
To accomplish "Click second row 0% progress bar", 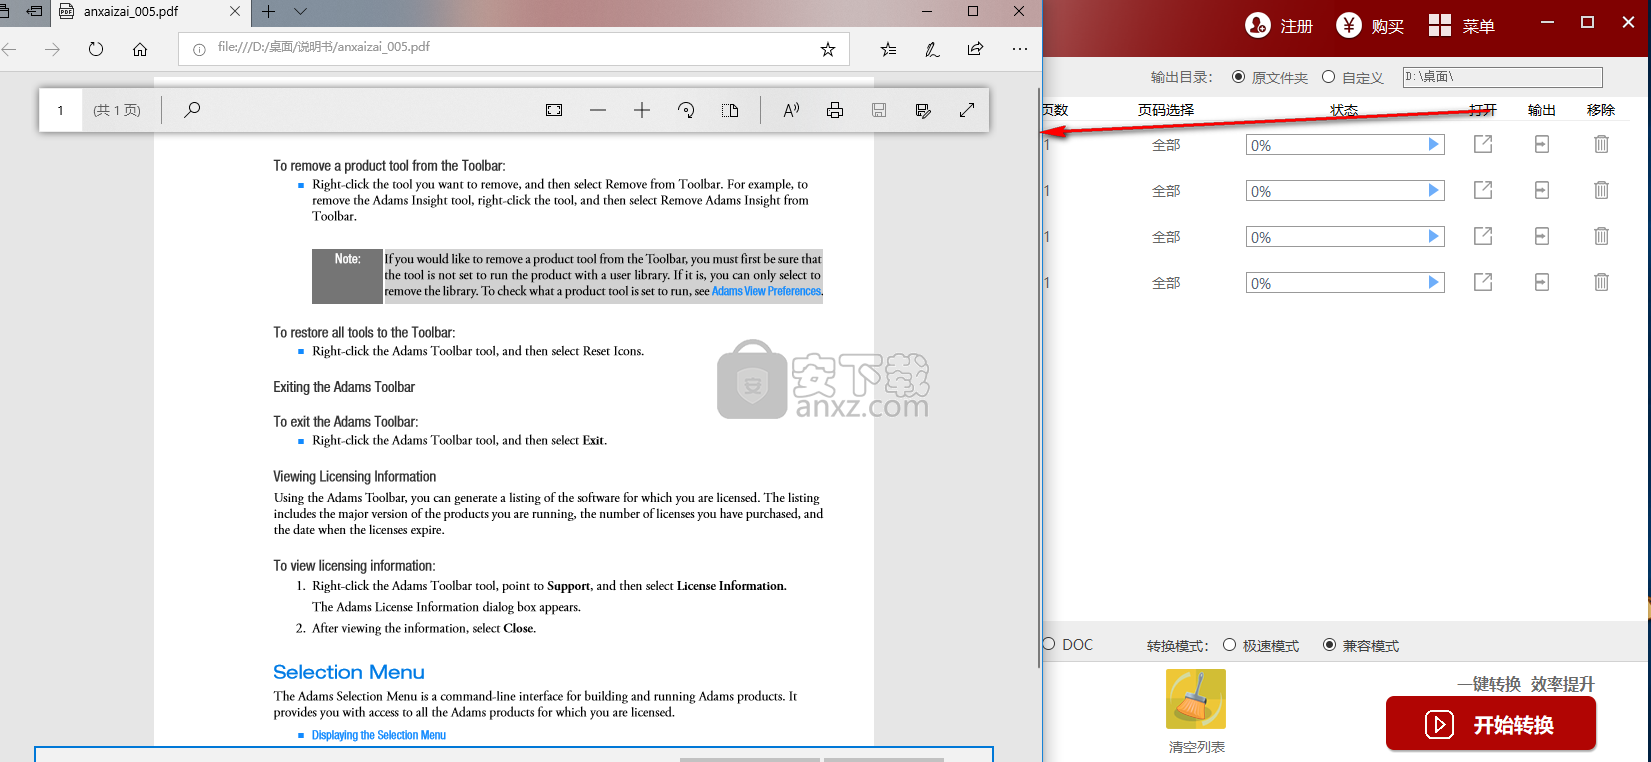I will tap(1345, 191).
